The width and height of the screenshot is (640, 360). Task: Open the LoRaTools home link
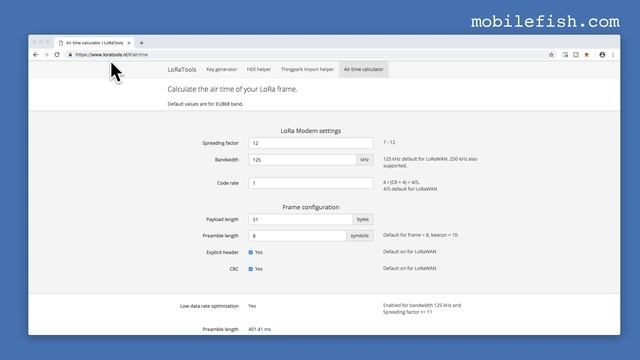click(182, 69)
